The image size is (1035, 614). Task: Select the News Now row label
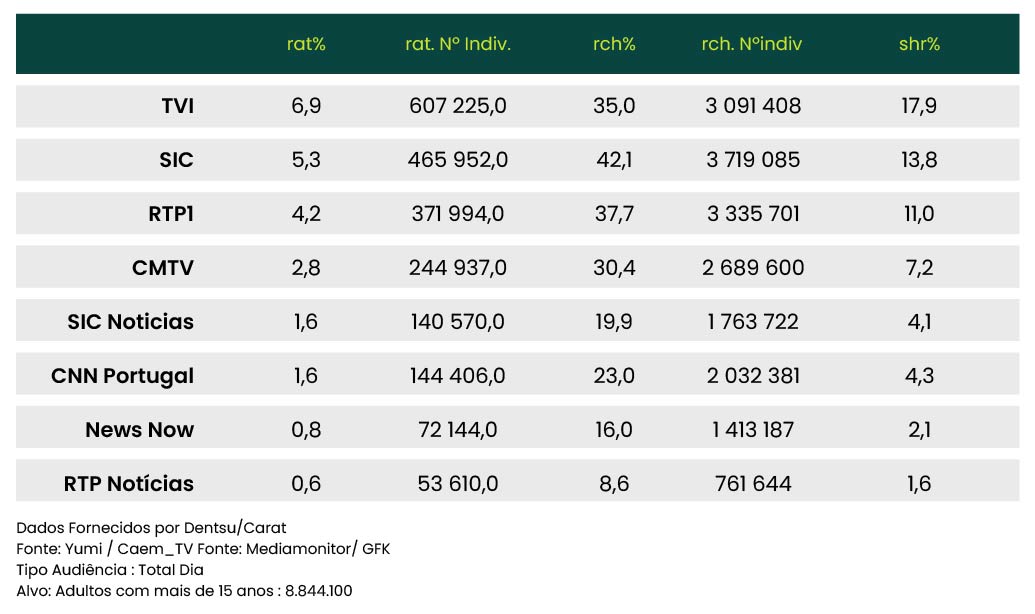click(x=139, y=430)
